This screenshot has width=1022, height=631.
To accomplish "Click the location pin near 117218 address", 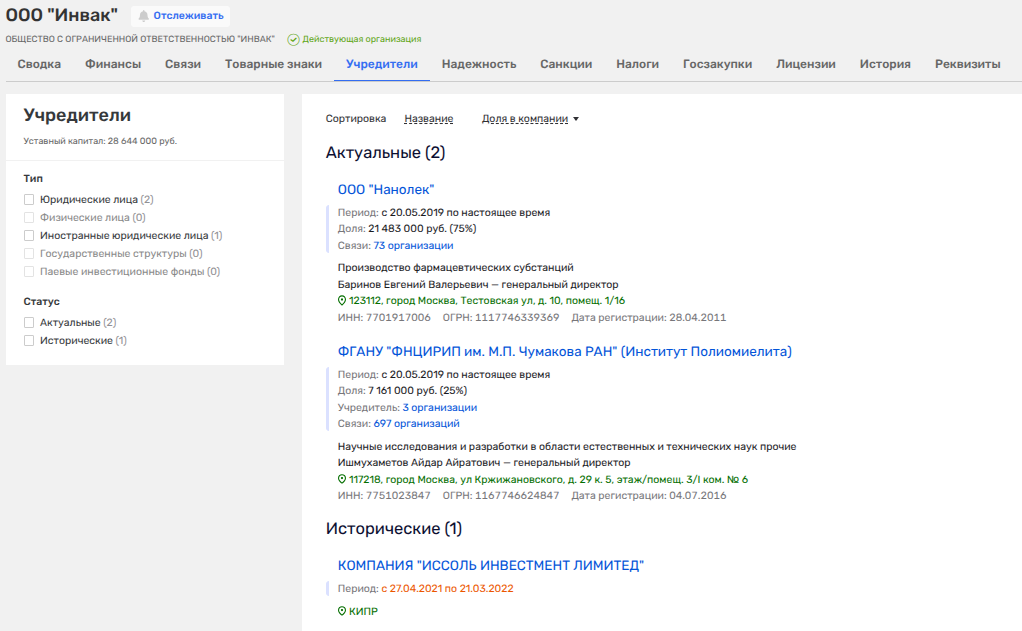I will click(x=342, y=479).
